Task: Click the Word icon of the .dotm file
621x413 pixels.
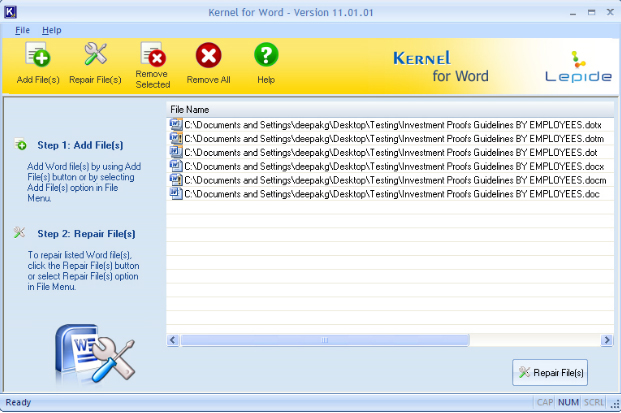Action: 176,139
